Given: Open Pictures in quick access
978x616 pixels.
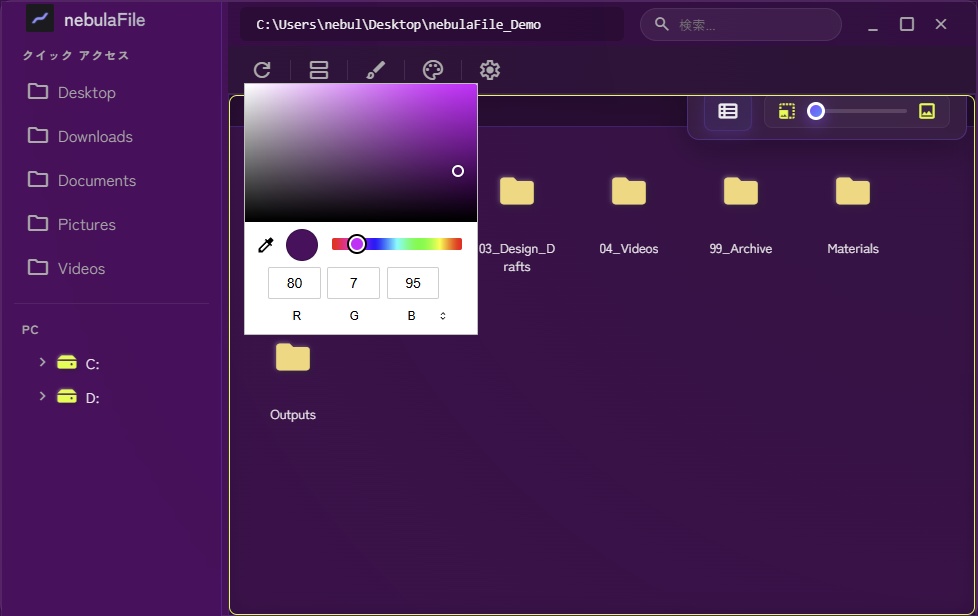Looking at the screenshot, I should pos(72,224).
